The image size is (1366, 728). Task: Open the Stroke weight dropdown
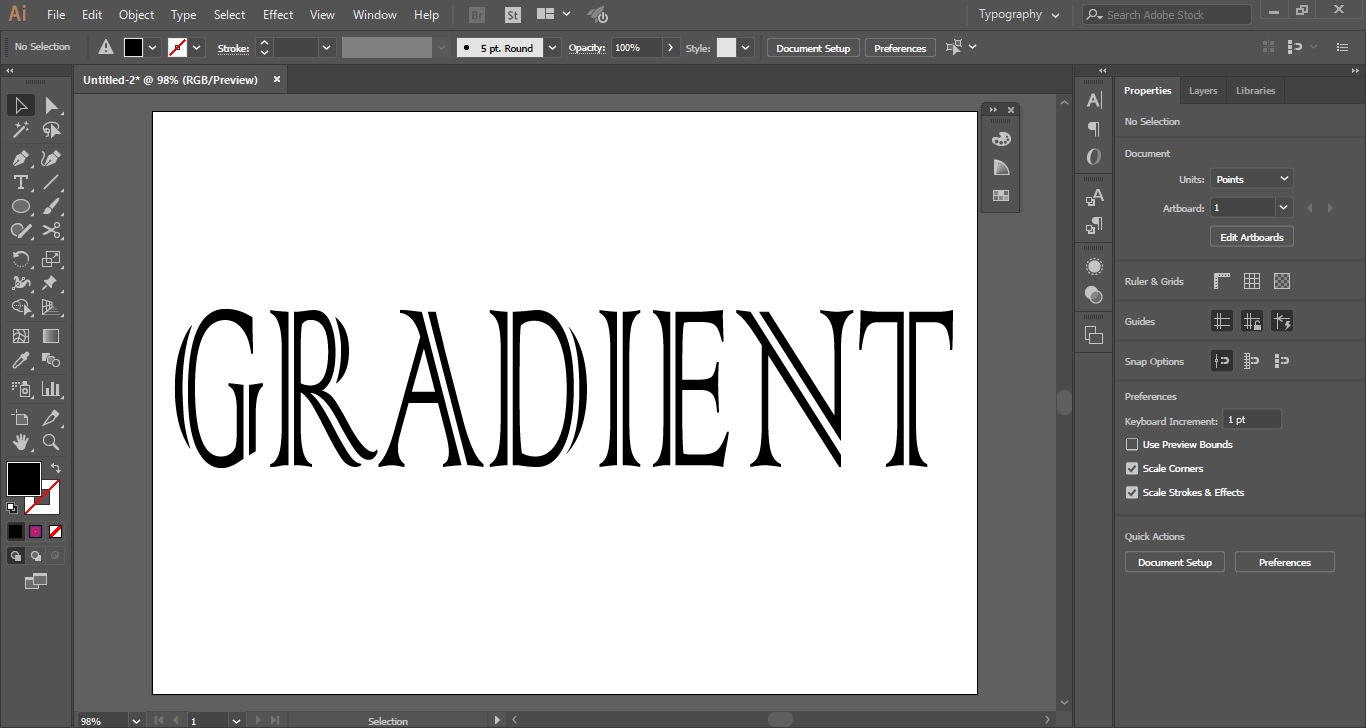click(327, 48)
